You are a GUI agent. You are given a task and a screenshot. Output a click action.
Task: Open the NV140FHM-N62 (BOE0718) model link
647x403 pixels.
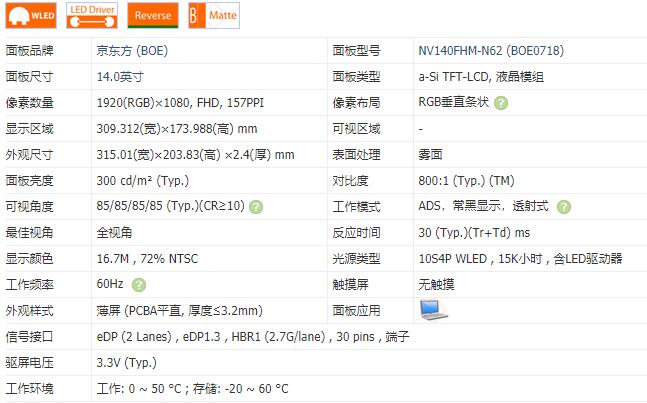tap(491, 51)
